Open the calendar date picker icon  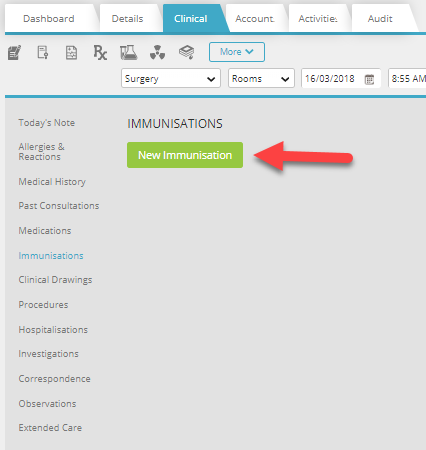(x=369, y=79)
